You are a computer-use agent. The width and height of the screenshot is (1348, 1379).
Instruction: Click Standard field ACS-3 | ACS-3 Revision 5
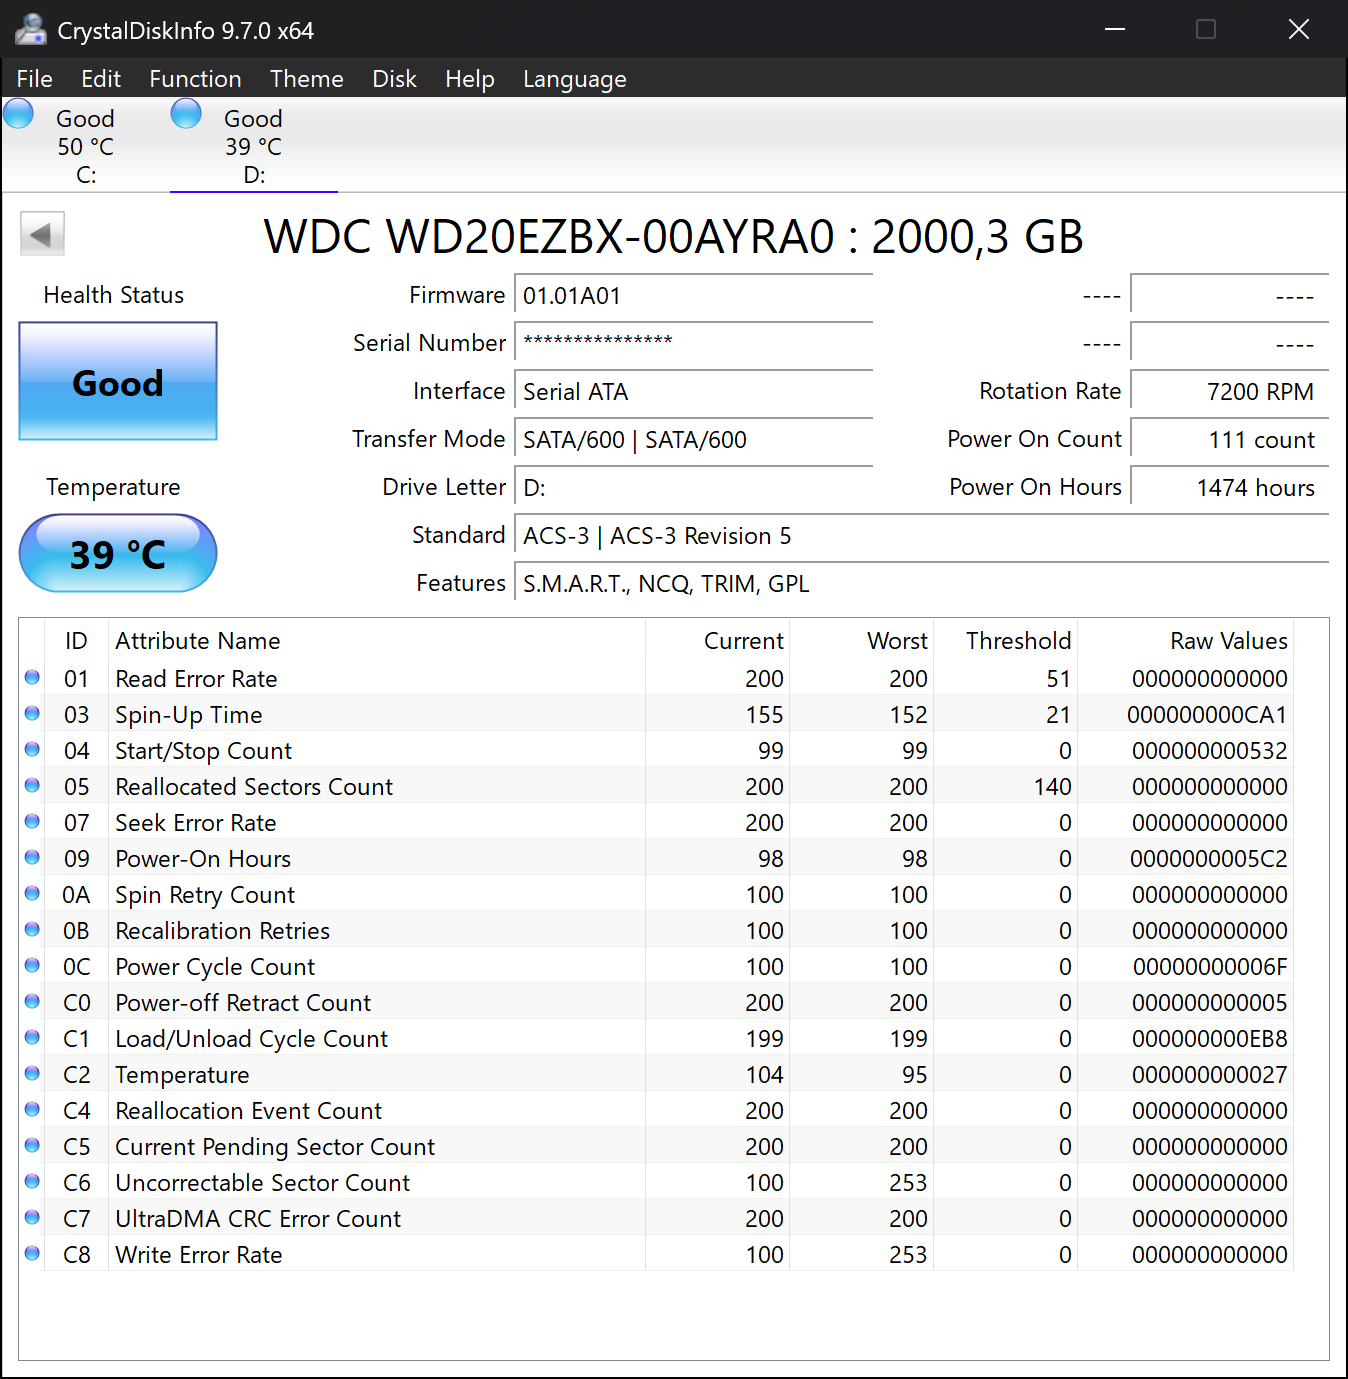click(x=922, y=535)
